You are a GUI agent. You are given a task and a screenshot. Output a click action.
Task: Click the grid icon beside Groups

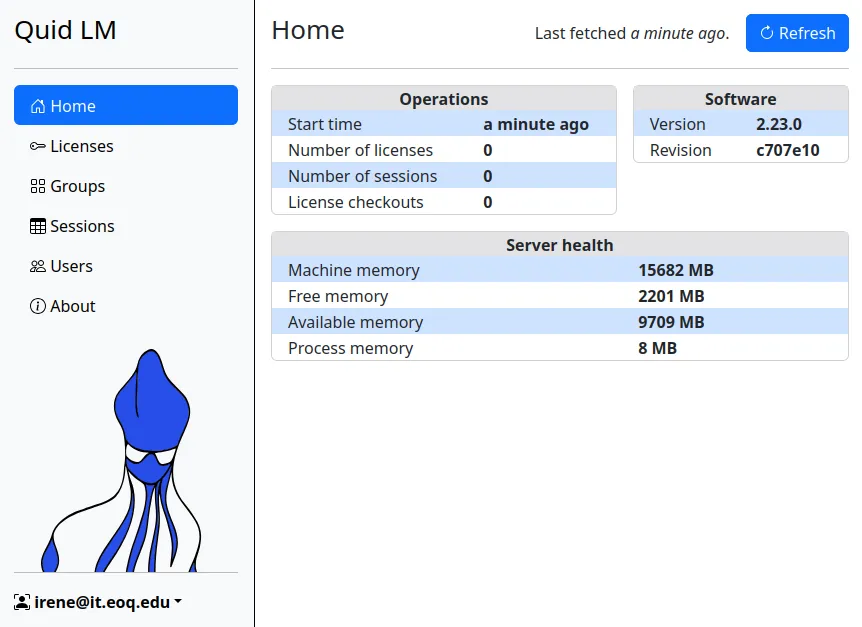(36, 186)
